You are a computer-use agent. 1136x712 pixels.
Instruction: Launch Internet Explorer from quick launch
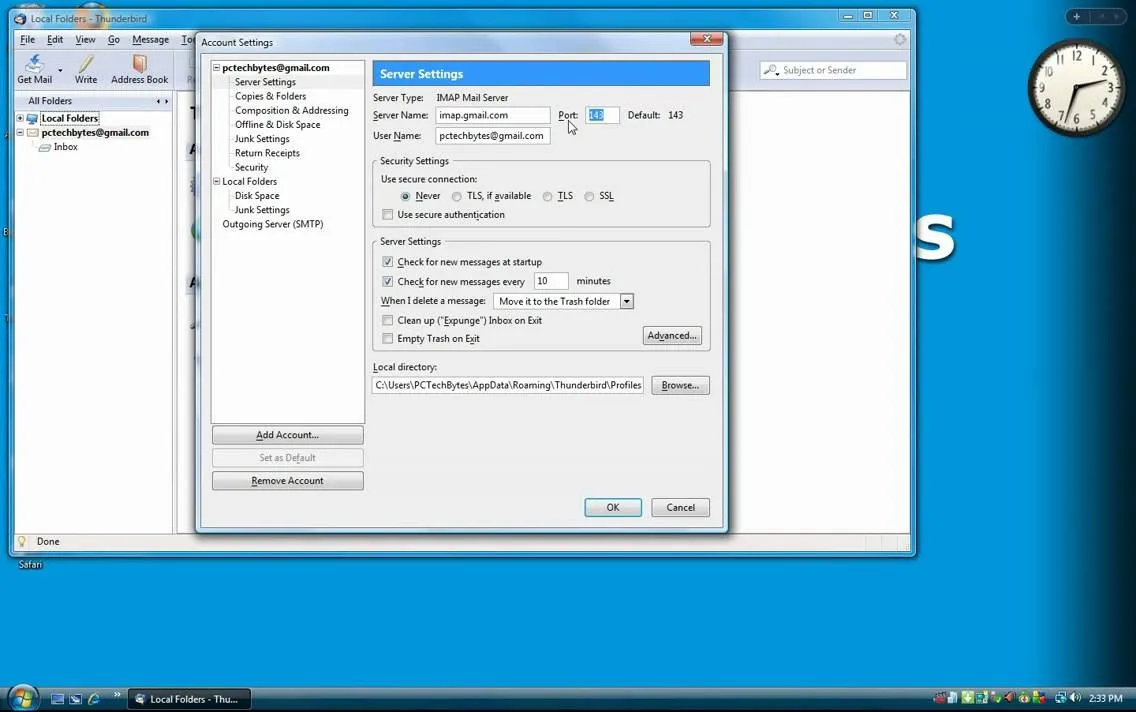[x=93, y=699]
